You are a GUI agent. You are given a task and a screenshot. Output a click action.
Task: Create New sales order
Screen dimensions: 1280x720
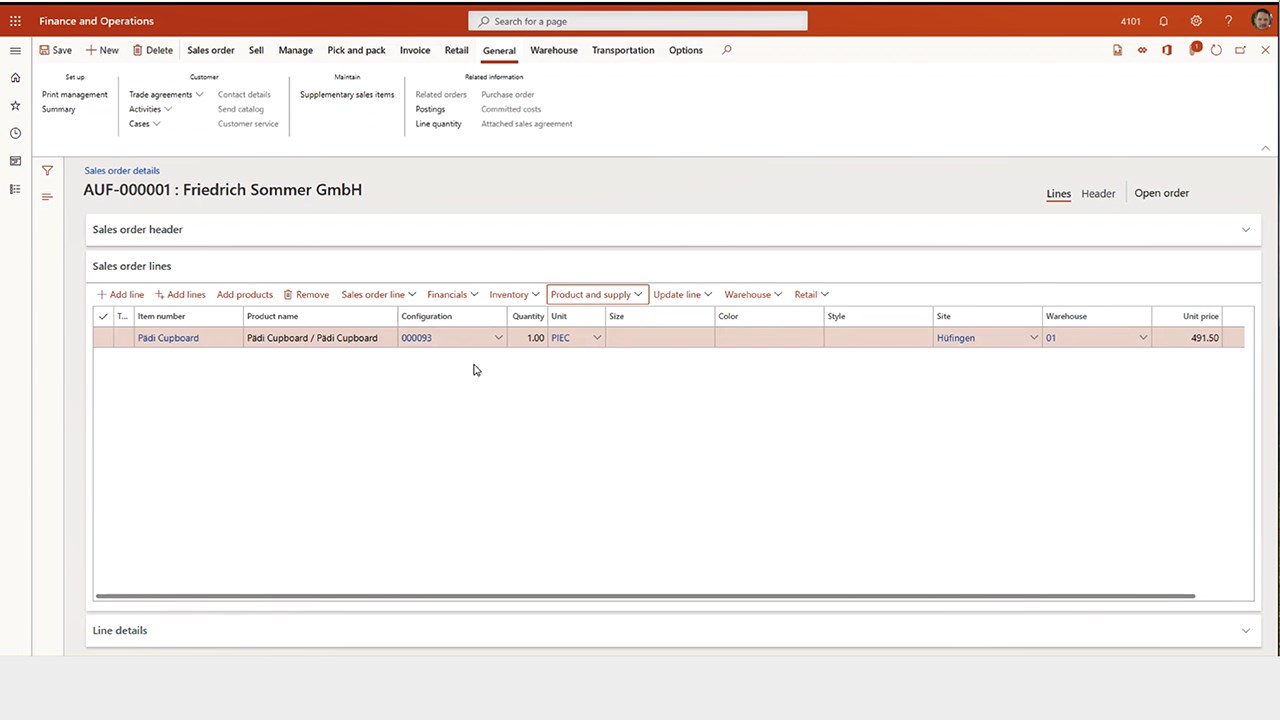point(102,50)
